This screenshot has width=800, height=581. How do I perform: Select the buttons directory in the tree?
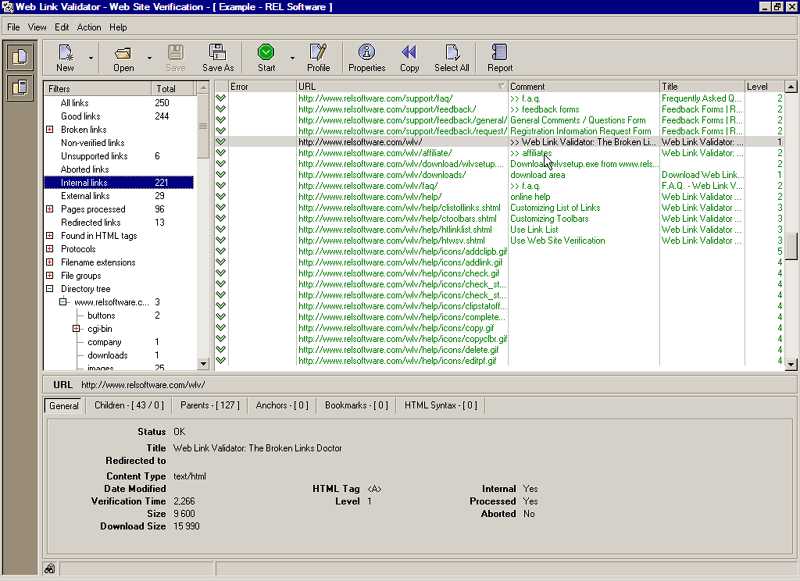click(101, 315)
